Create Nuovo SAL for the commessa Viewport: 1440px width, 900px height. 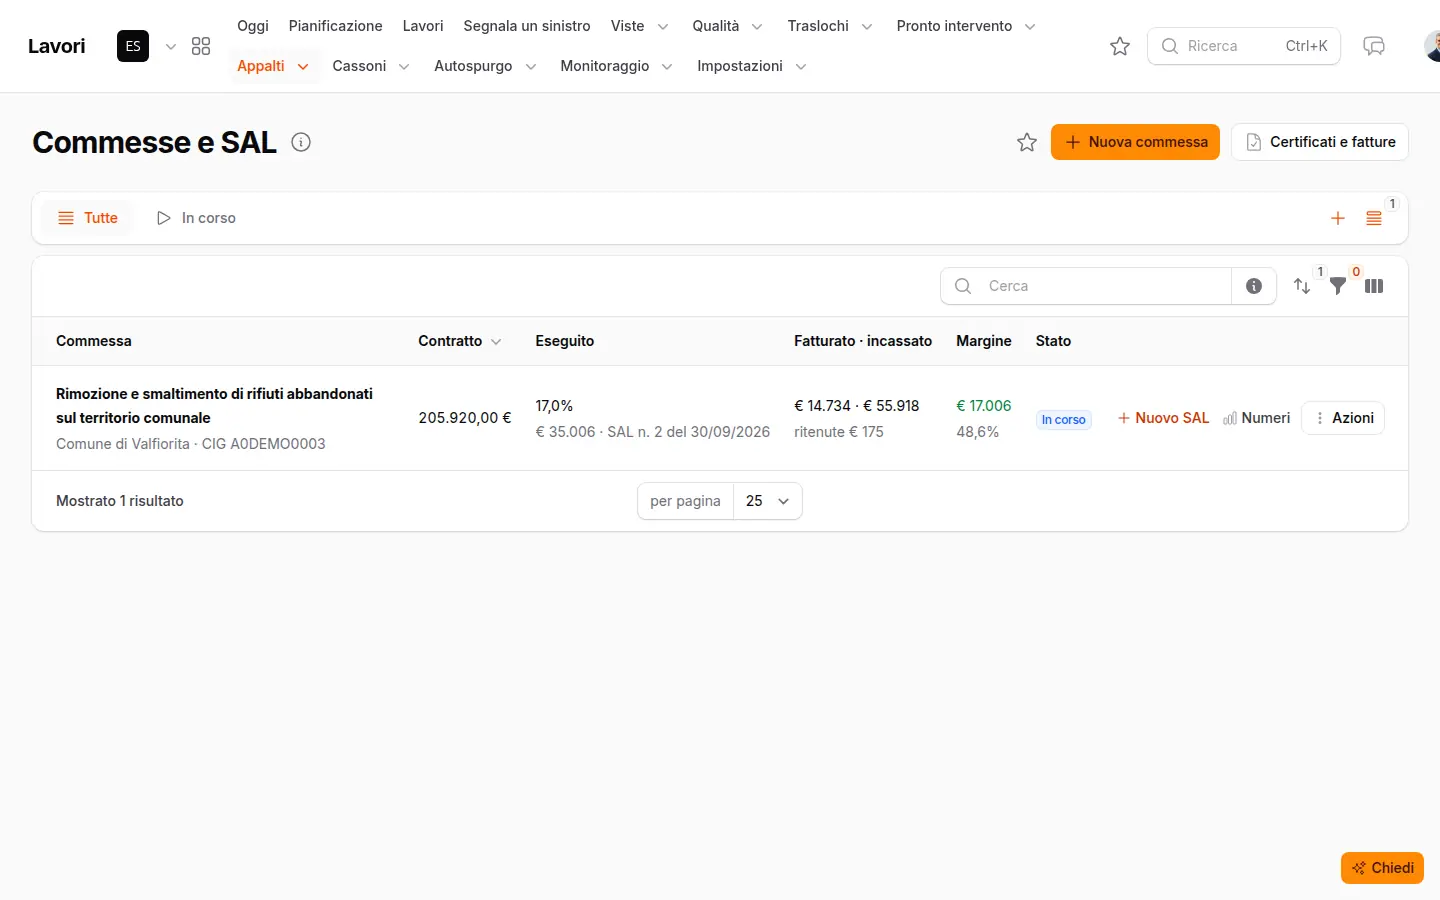(x=1163, y=418)
